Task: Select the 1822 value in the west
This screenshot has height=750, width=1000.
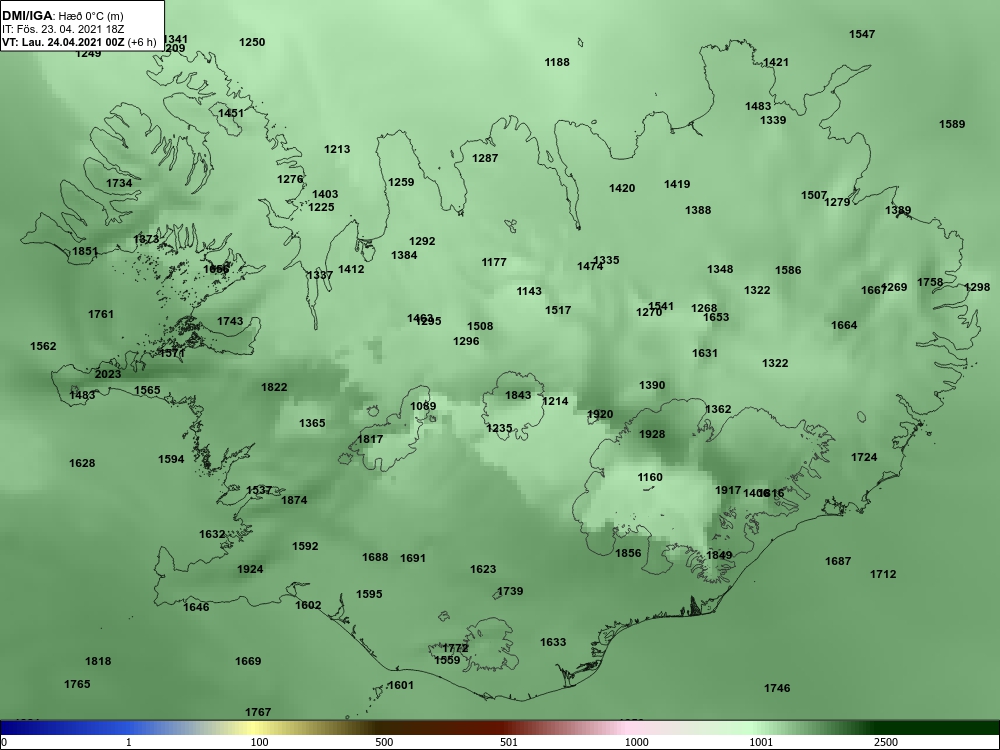Action: pyautogui.click(x=274, y=387)
